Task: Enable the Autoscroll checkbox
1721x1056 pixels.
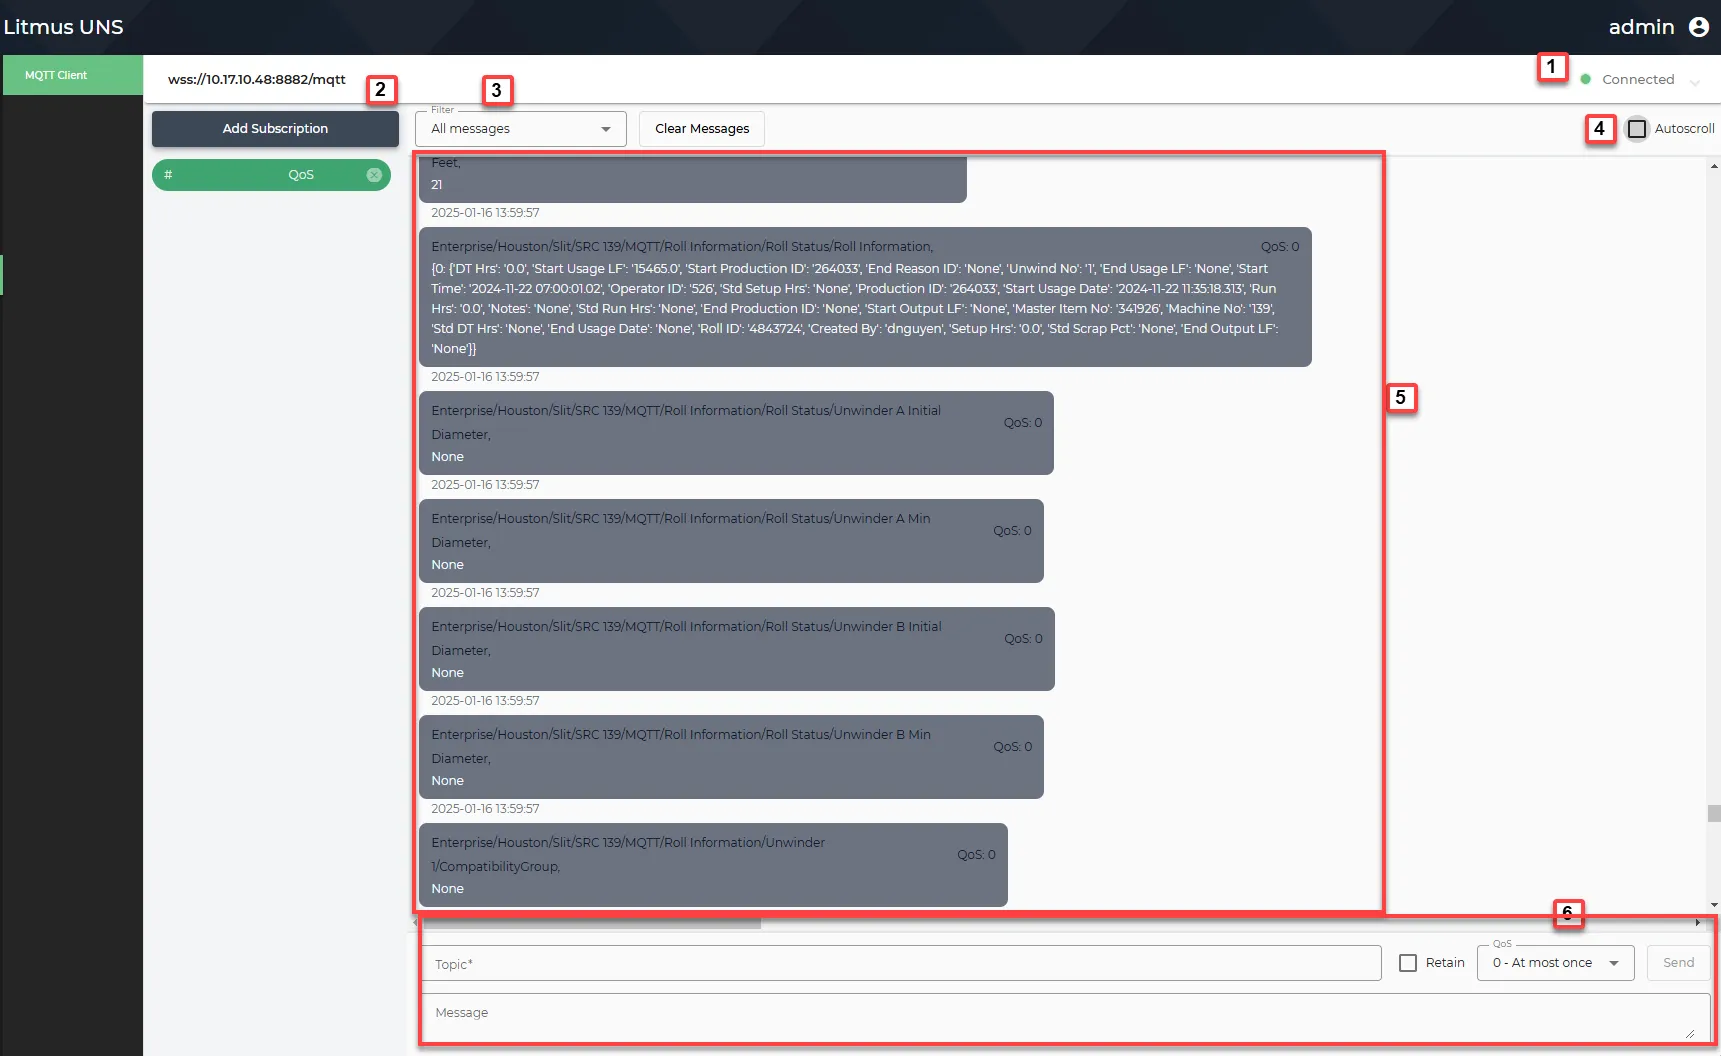Action: point(1637,129)
